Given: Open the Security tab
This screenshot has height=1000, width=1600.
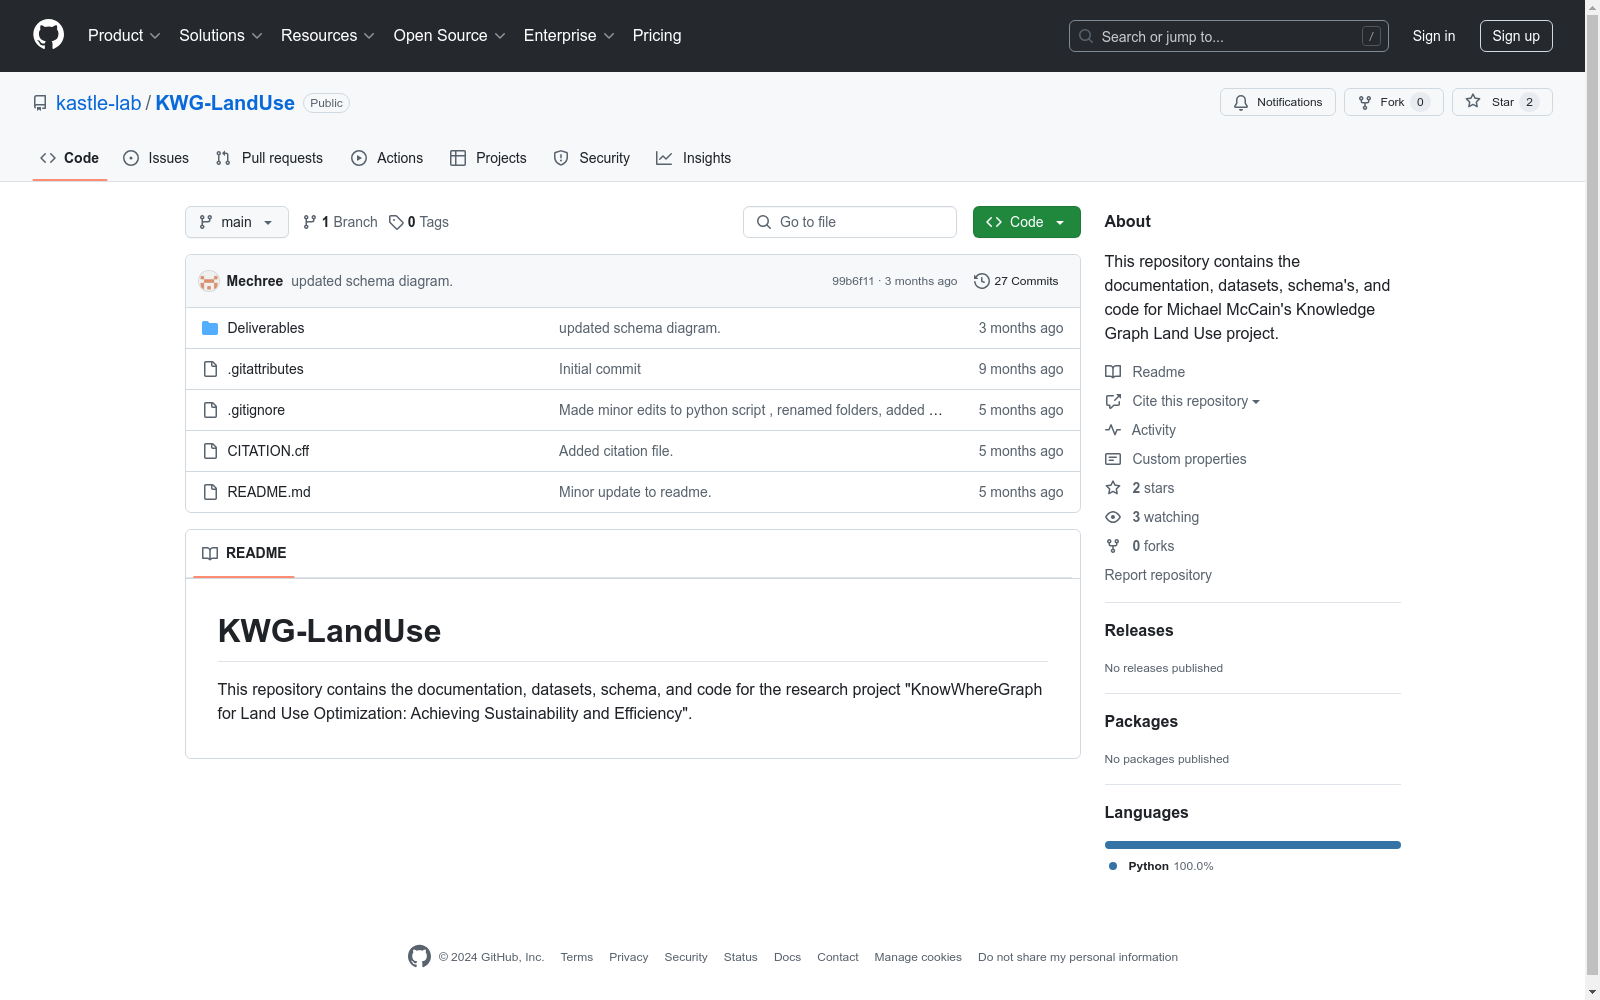Looking at the screenshot, I should 592,158.
